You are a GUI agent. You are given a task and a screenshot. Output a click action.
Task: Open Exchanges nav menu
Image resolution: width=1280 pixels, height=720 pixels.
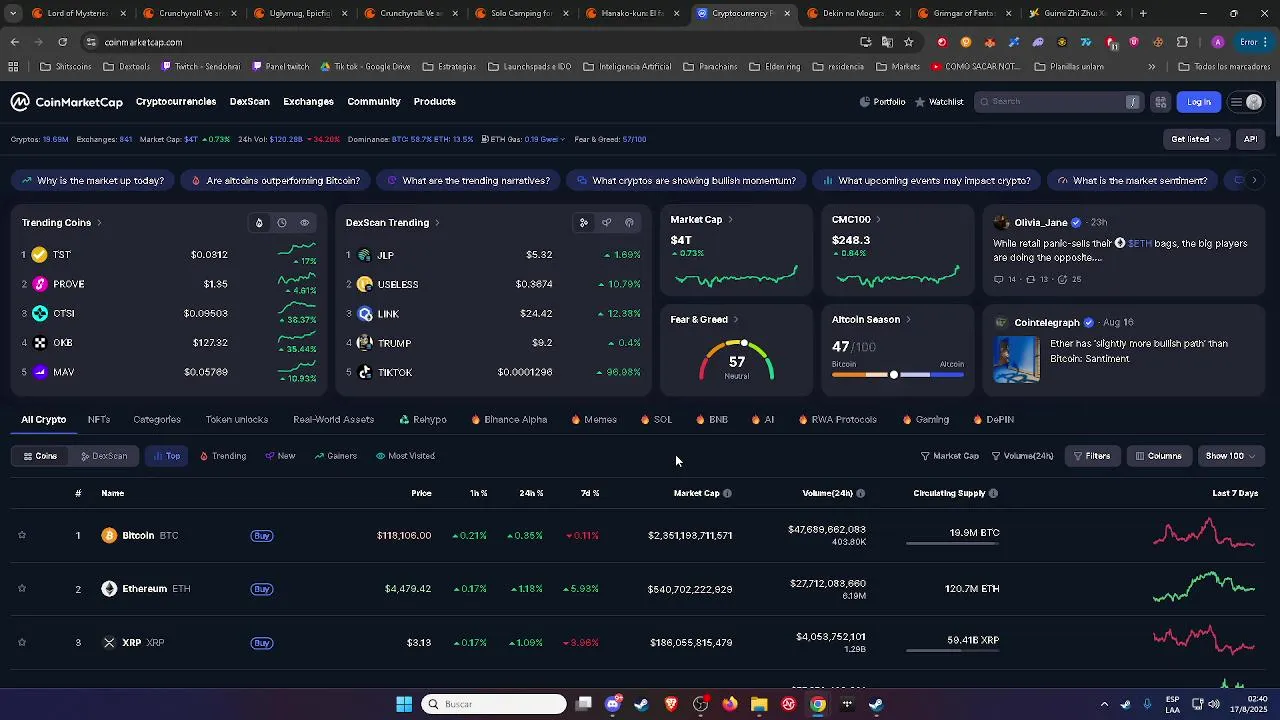308,102
